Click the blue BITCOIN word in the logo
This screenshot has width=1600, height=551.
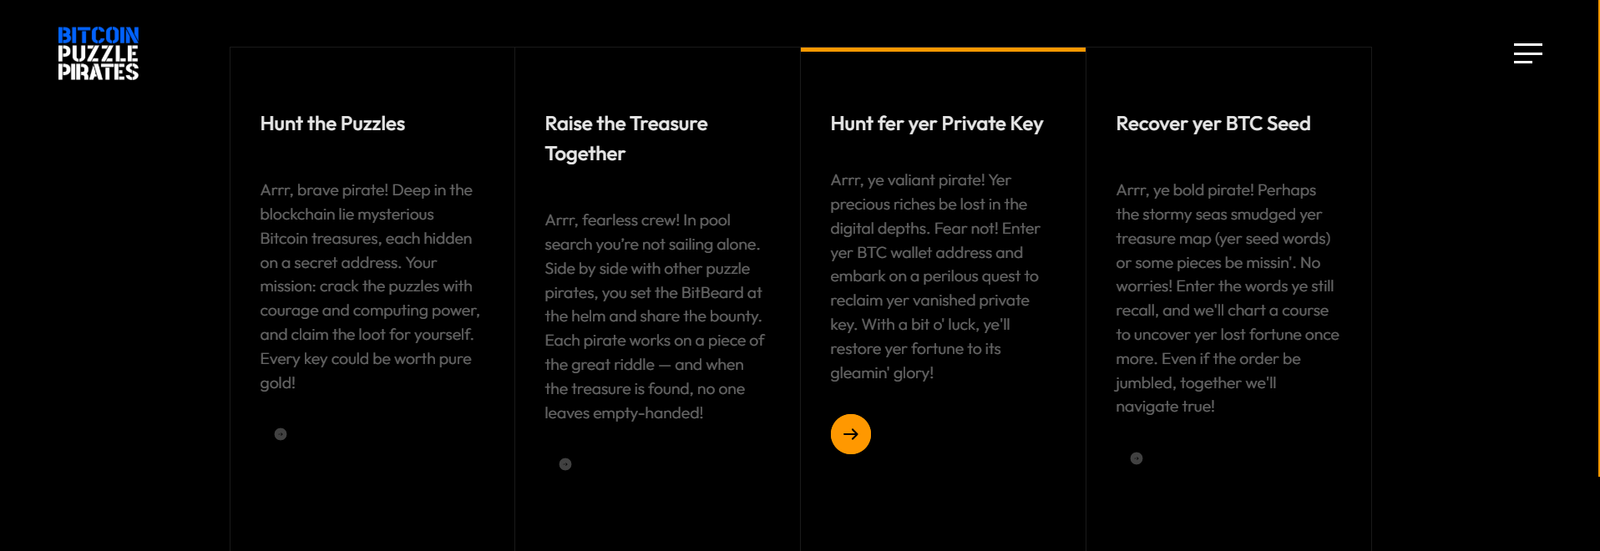(98, 36)
